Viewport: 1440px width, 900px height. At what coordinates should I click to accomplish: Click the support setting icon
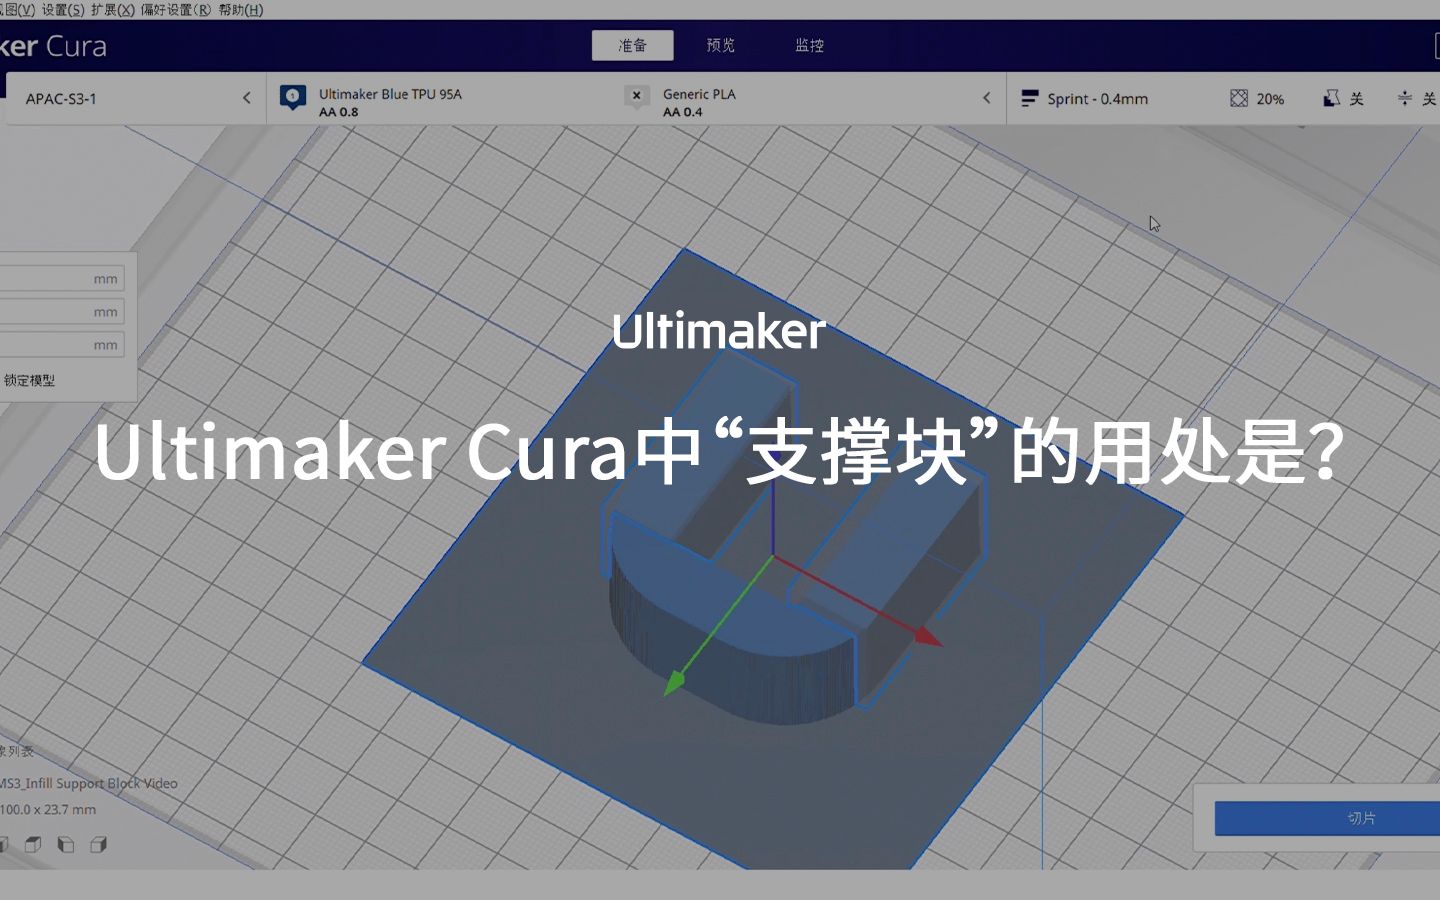(x=1331, y=98)
